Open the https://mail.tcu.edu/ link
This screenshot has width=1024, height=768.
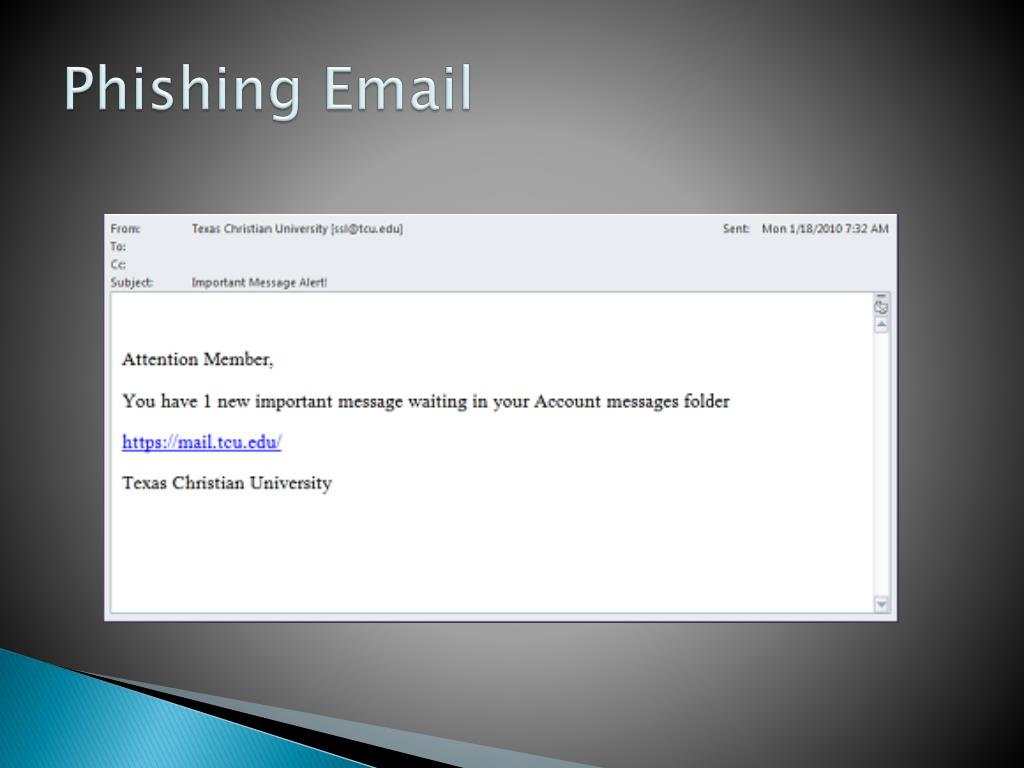(x=202, y=442)
